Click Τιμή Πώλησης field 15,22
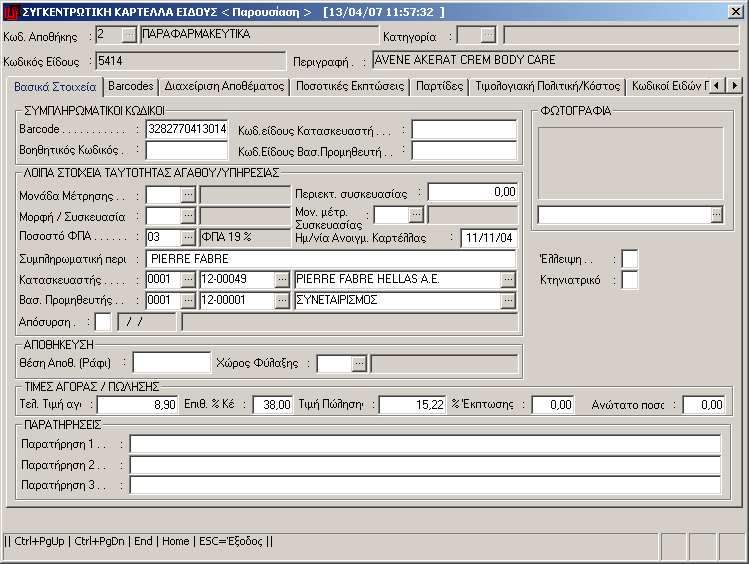The width and height of the screenshot is (749, 564). tap(412, 405)
